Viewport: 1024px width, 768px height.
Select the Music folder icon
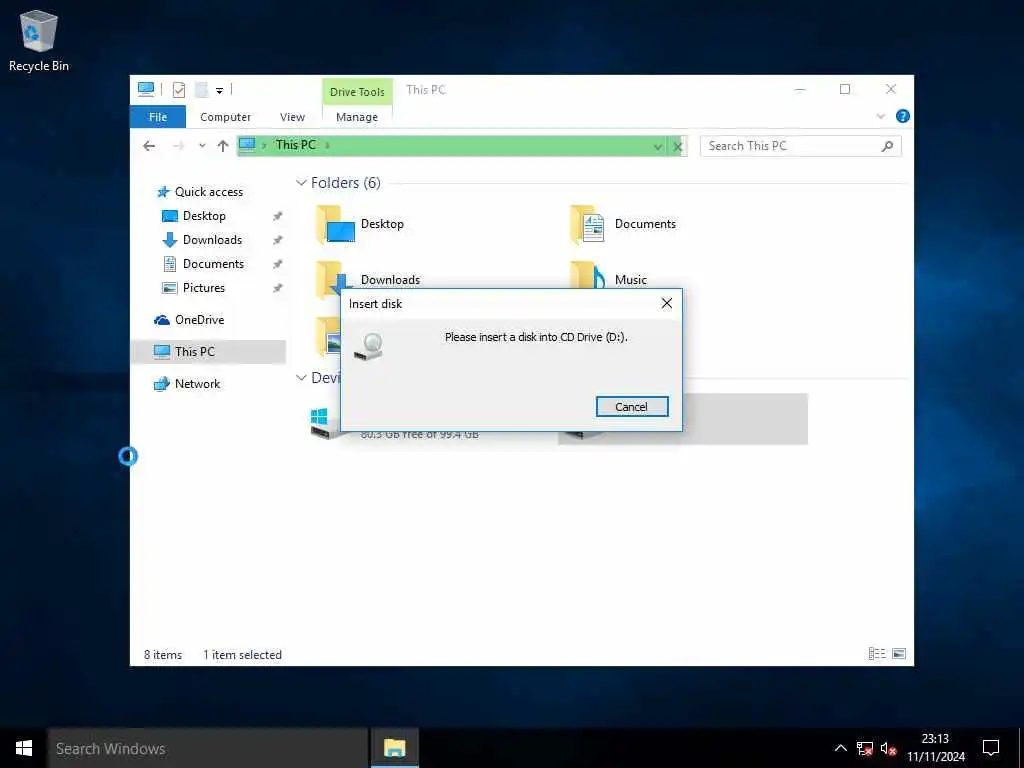(588, 276)
